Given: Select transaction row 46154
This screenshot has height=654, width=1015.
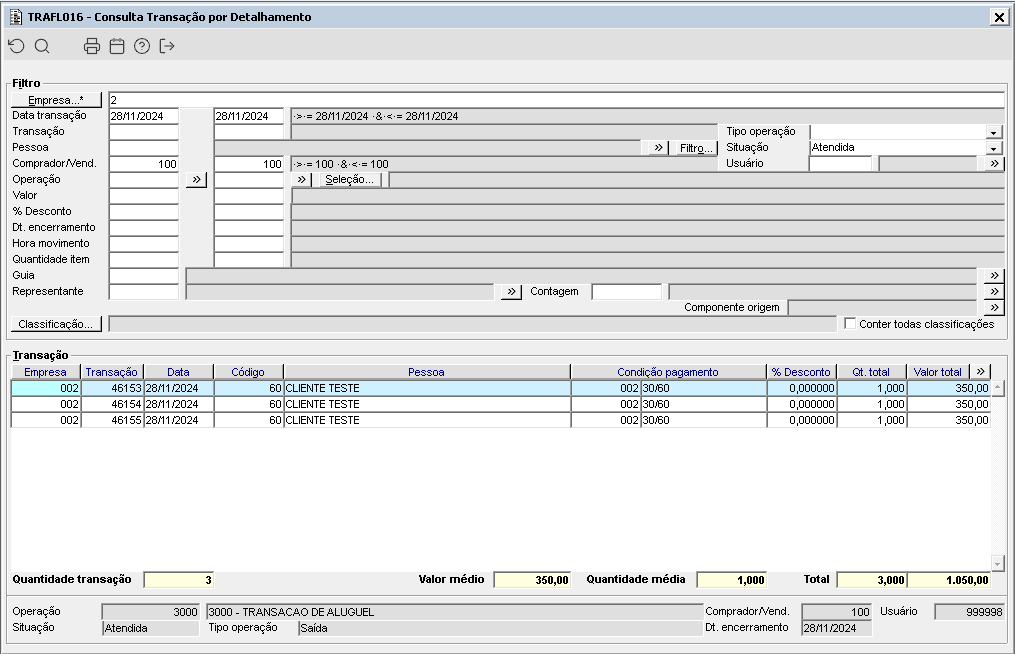Looking at the screenshot, I should coord(500,404).
